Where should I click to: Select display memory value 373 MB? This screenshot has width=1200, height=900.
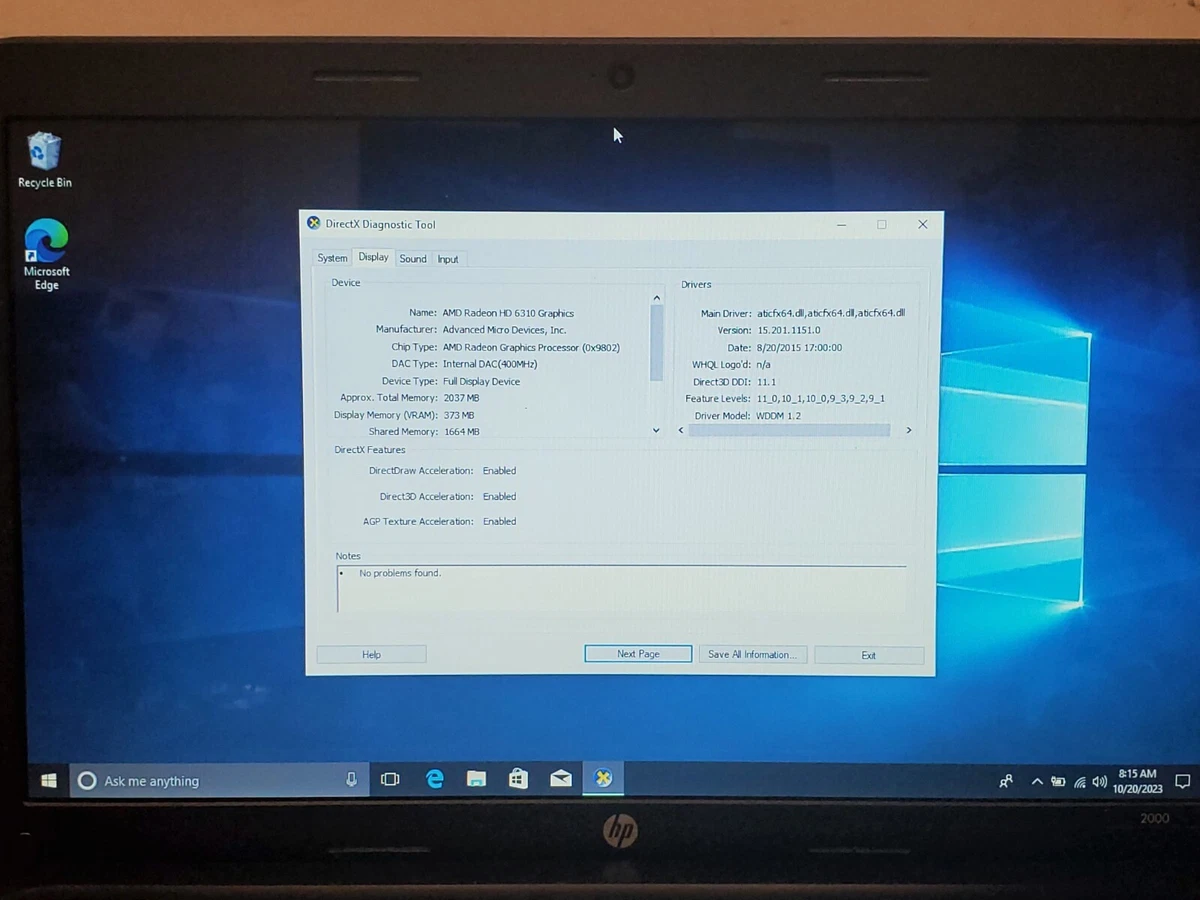tap(459, 415)
